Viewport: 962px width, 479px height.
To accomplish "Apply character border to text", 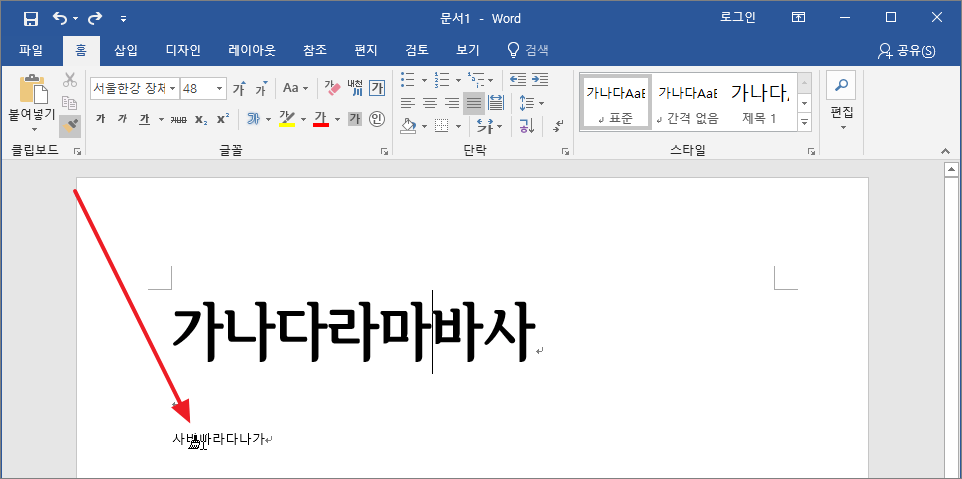I will coord(377,88).
